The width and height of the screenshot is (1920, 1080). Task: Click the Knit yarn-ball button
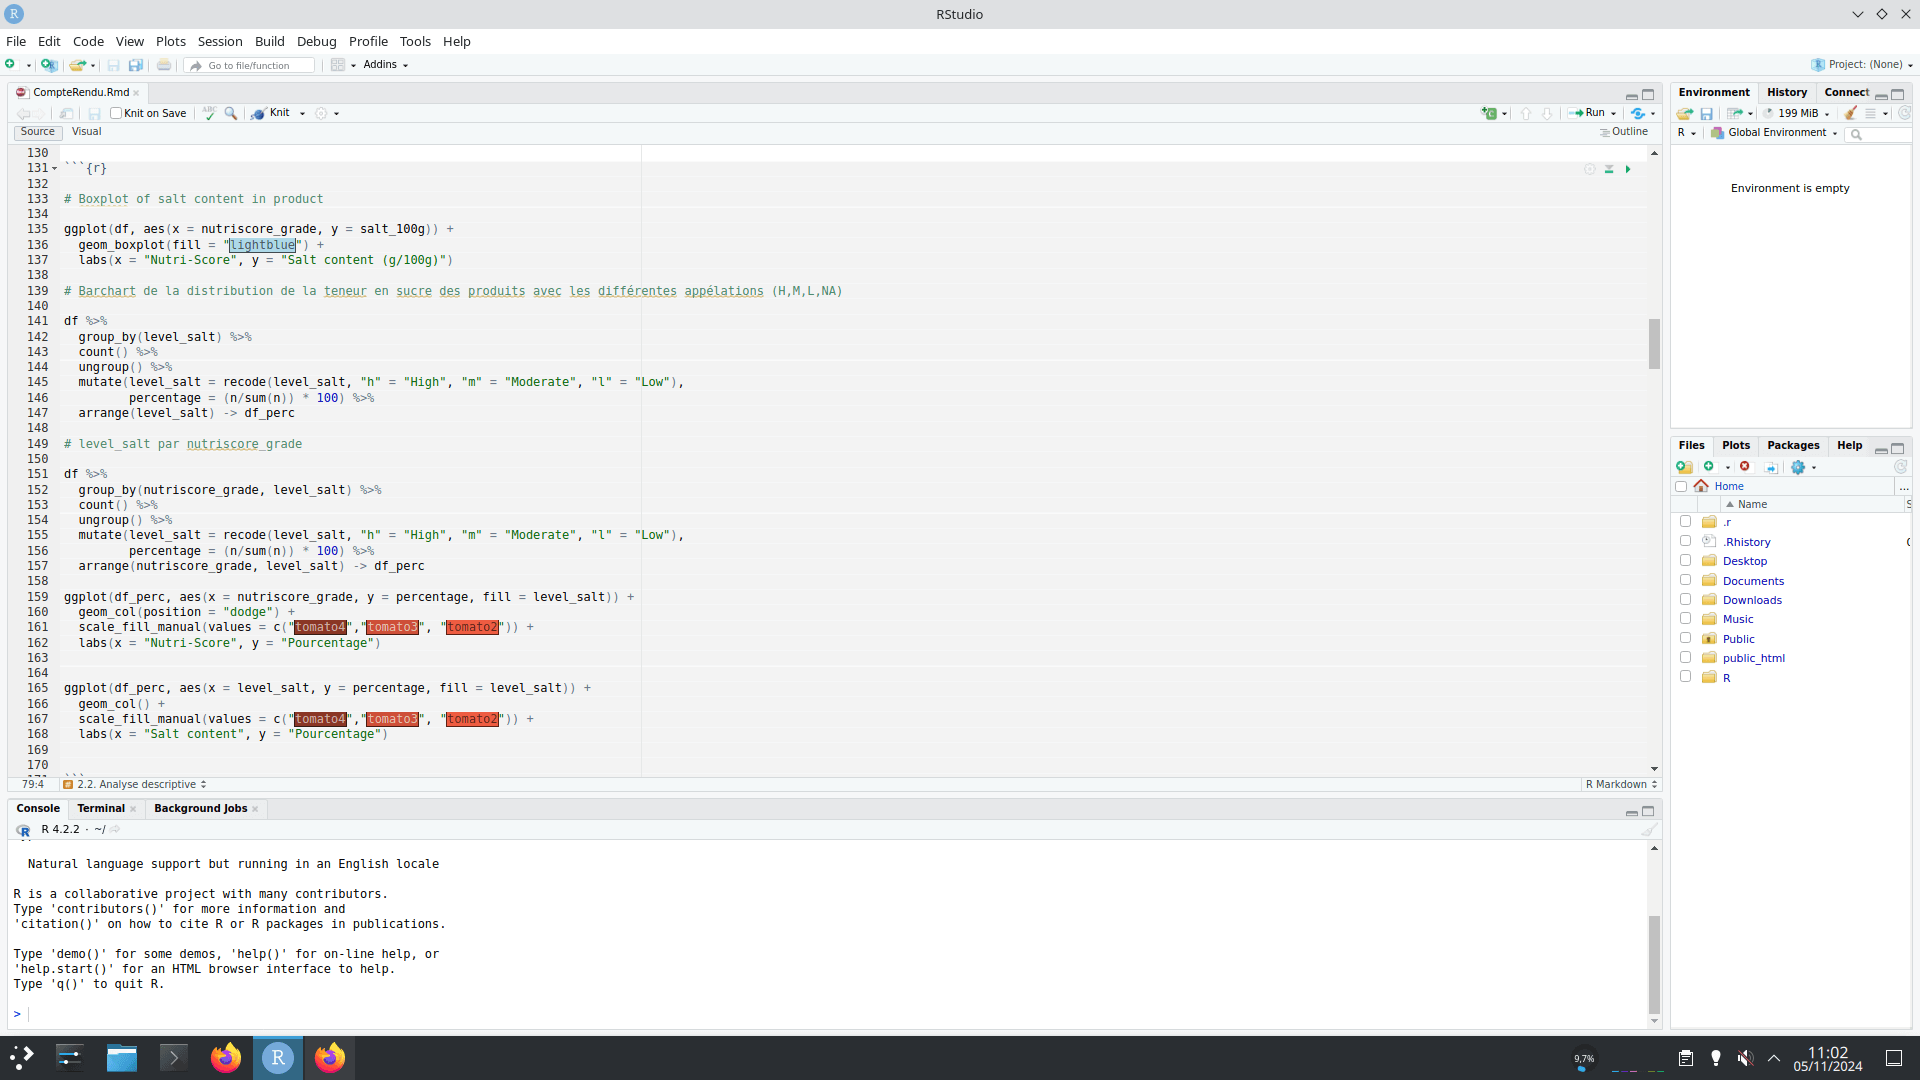tap(271, 114)
